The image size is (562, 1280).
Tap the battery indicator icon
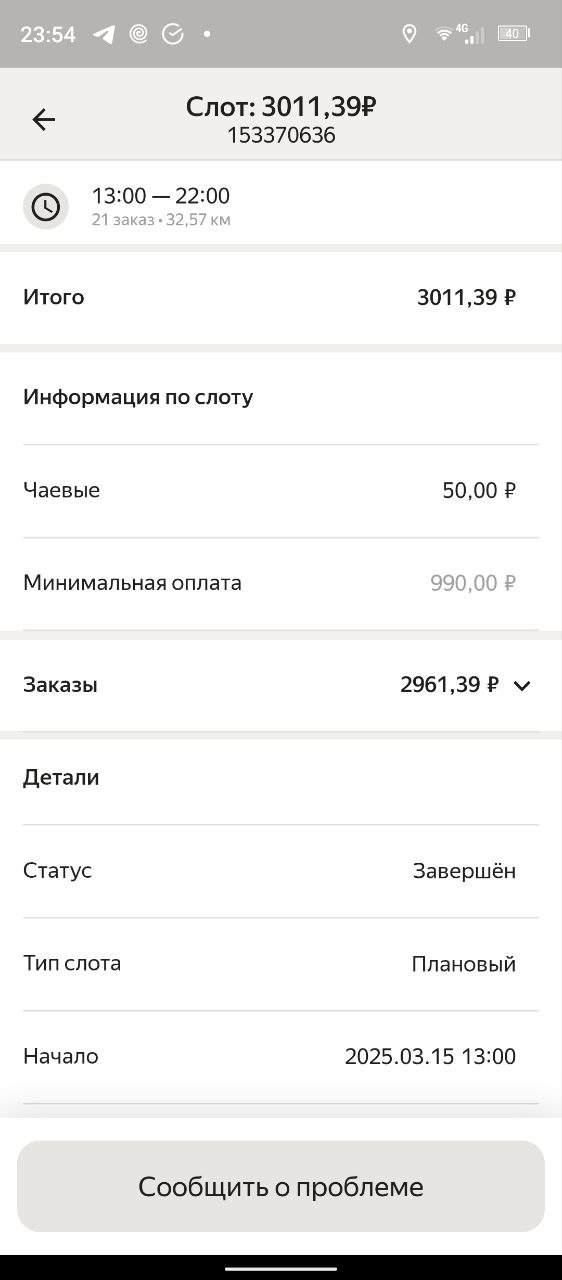514,34
